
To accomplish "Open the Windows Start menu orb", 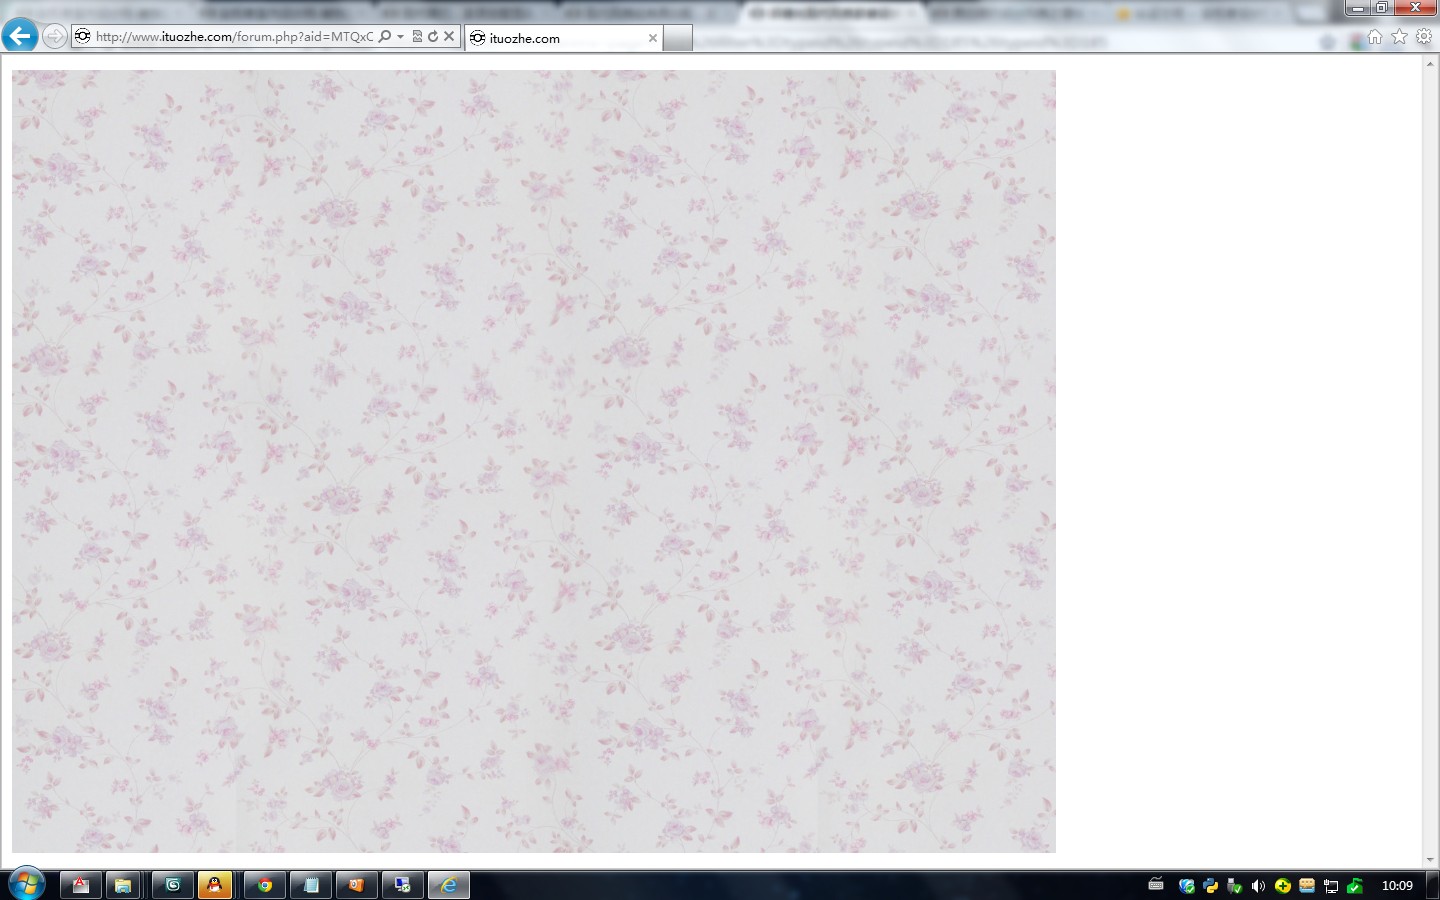I will point(25,884).
